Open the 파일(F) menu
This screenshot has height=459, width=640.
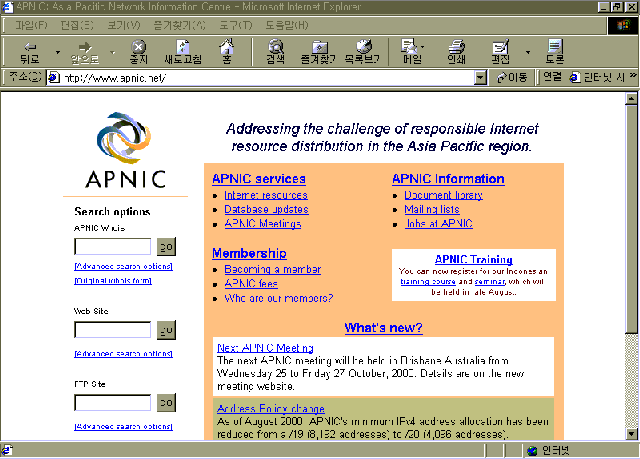click(x=31, y=25)
